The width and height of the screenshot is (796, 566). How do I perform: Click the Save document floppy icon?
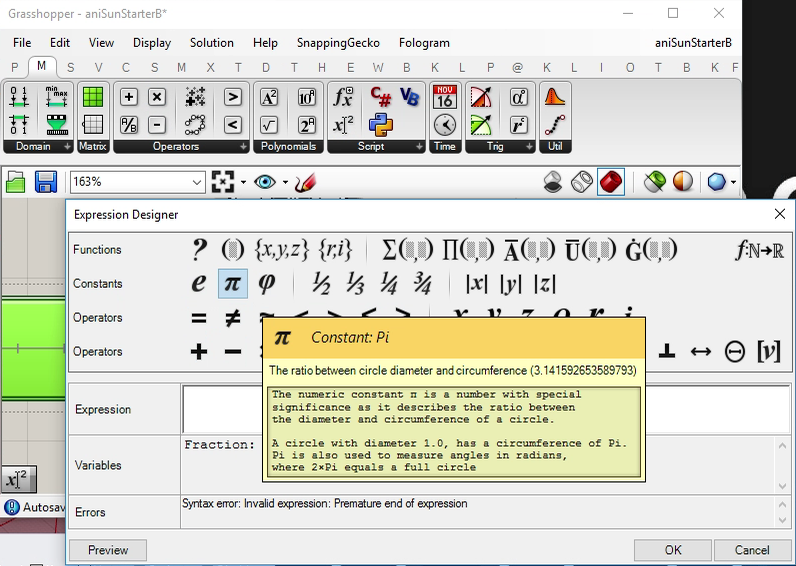coord(46,182)
